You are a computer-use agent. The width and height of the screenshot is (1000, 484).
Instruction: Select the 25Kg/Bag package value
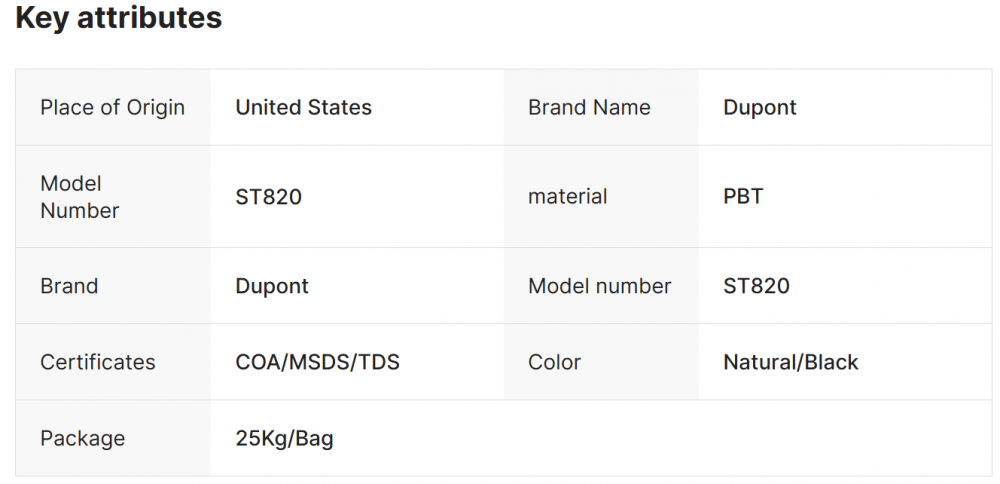pos(284,438)
